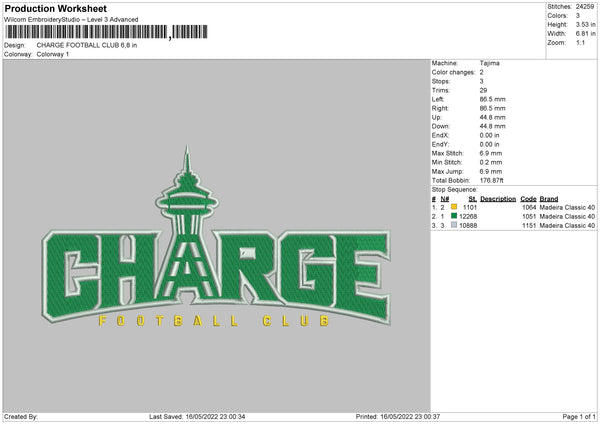Click the light gray thread color swatch
Screen dimensions: 600x424
pyautogui.click(x=454, y=225)
